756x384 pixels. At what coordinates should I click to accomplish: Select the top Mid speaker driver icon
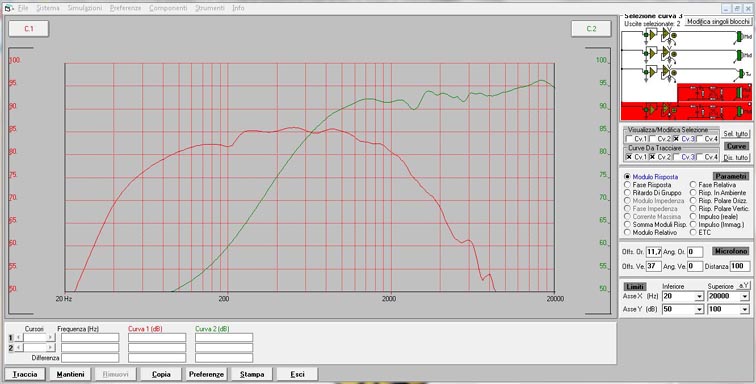coord(740,37)
